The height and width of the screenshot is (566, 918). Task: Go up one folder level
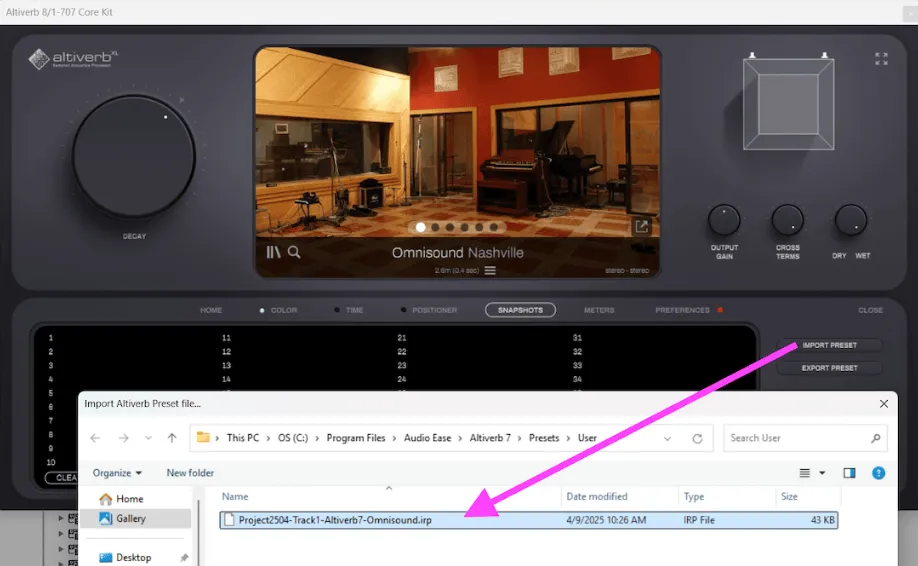coord(172,438)
